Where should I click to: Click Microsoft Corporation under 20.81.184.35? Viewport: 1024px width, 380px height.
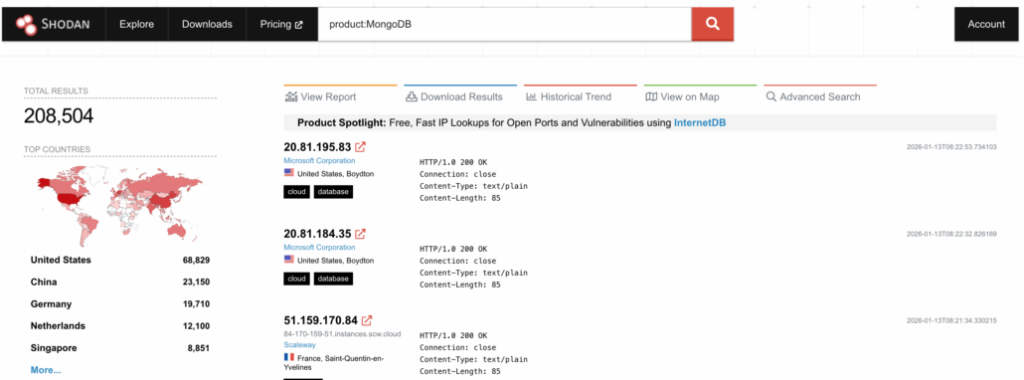pyautogui.click(x=319, y=247)
